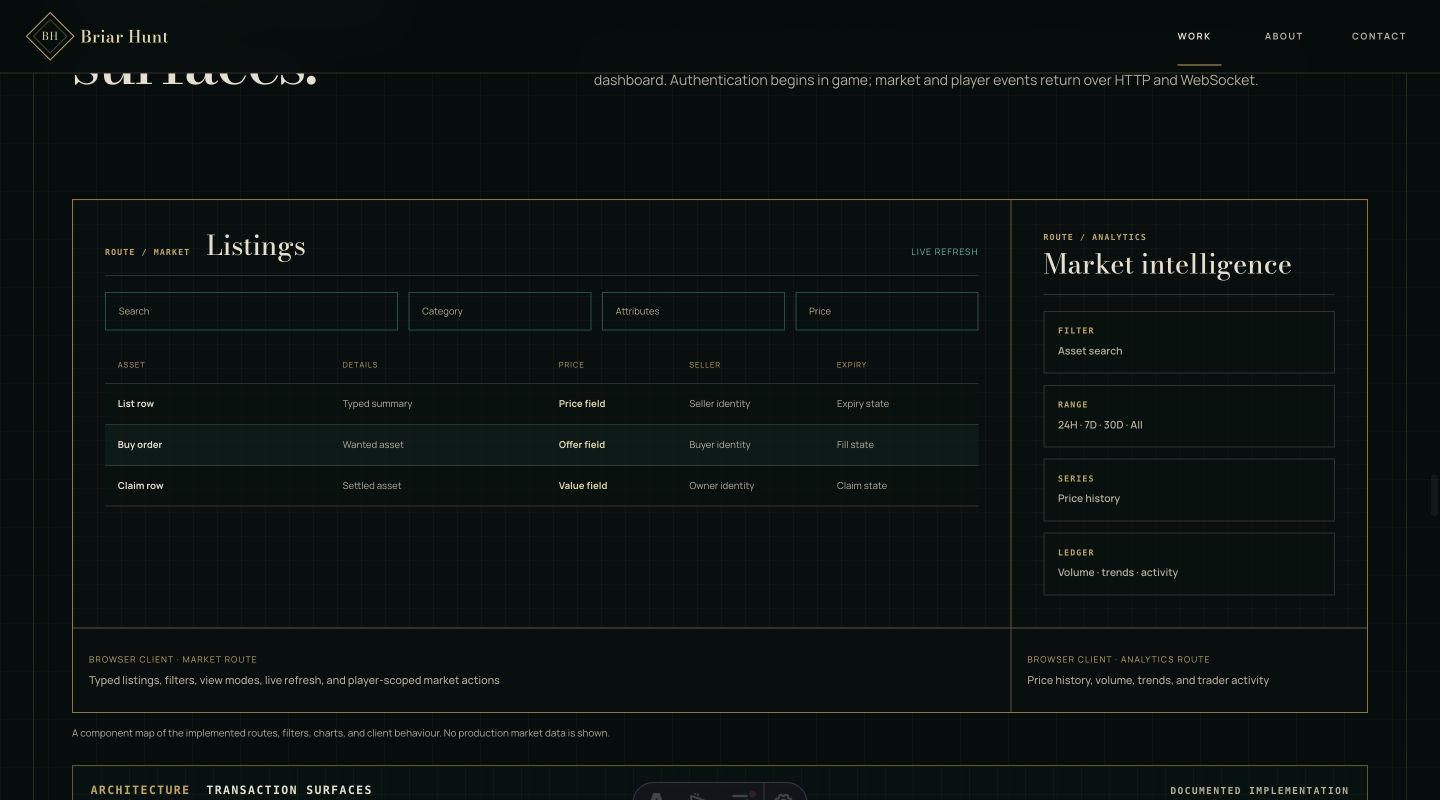1440x800 pixels.
Task: Open the Contact nav item
Action: tap(1379, 36)
